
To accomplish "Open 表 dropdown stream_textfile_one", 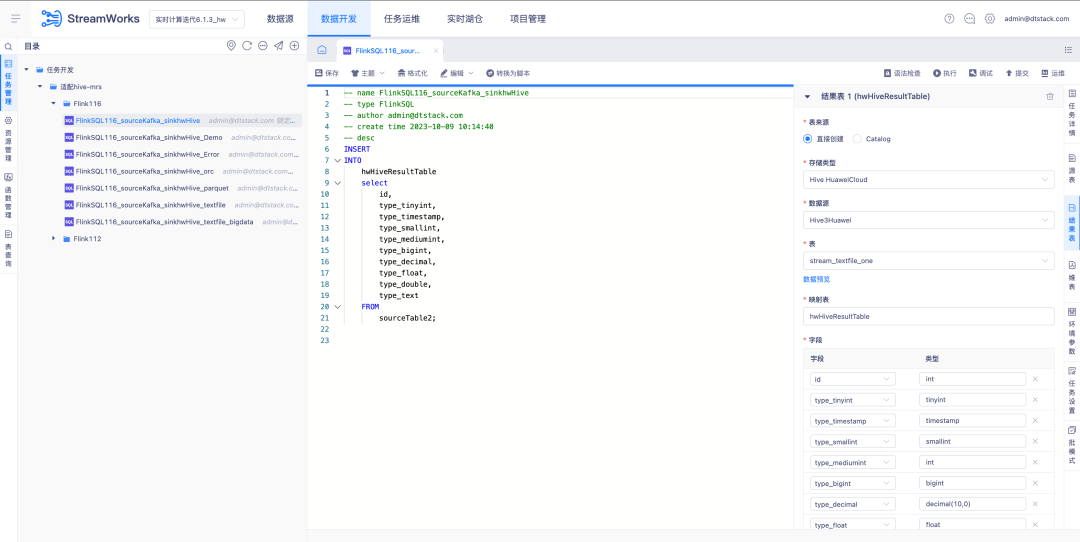I will point(928,260).
